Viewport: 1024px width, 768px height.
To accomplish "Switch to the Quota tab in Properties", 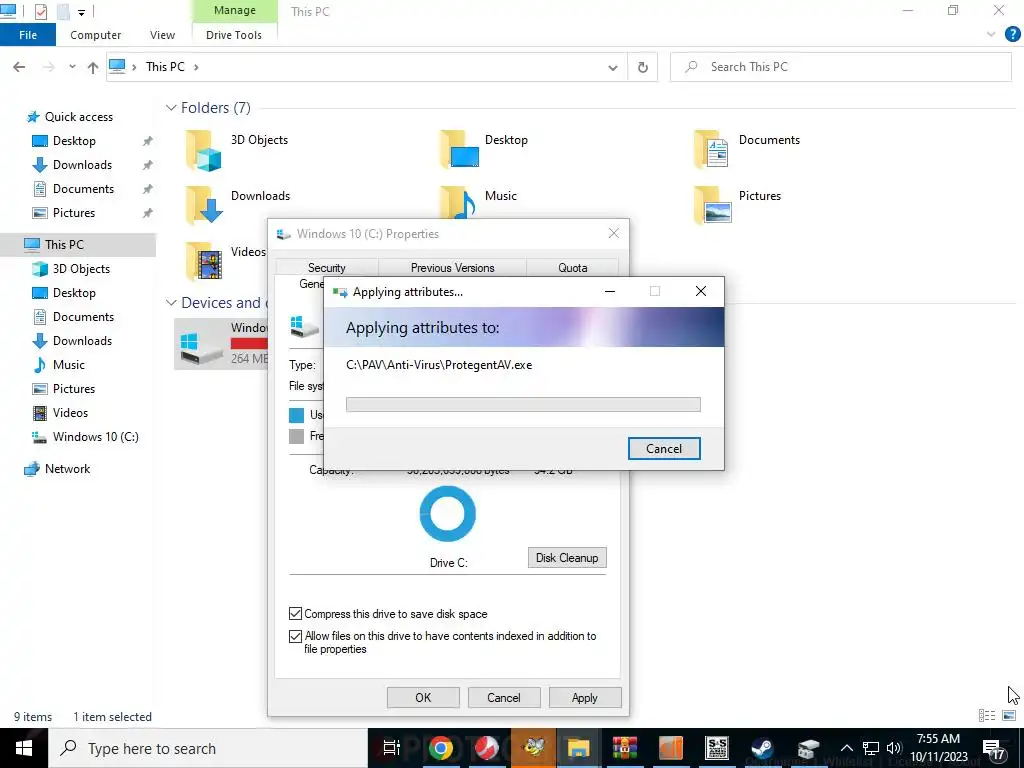I will pos(573,268).
